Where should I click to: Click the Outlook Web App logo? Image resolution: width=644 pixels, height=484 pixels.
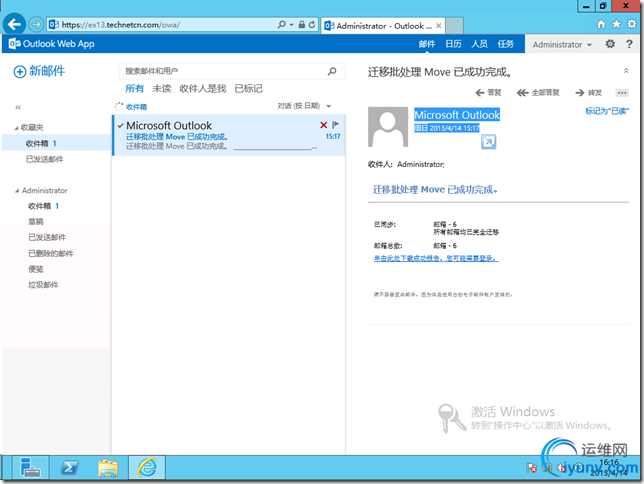(51, 44)
